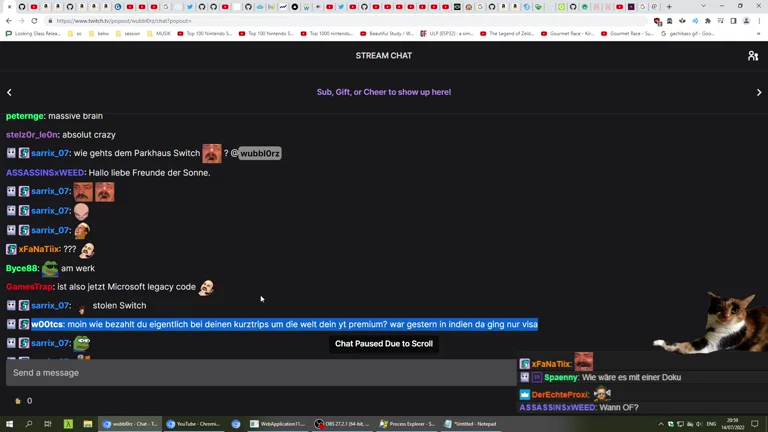
Task: Click the site lock icon in address bar
Action: [x=50, y=21]
